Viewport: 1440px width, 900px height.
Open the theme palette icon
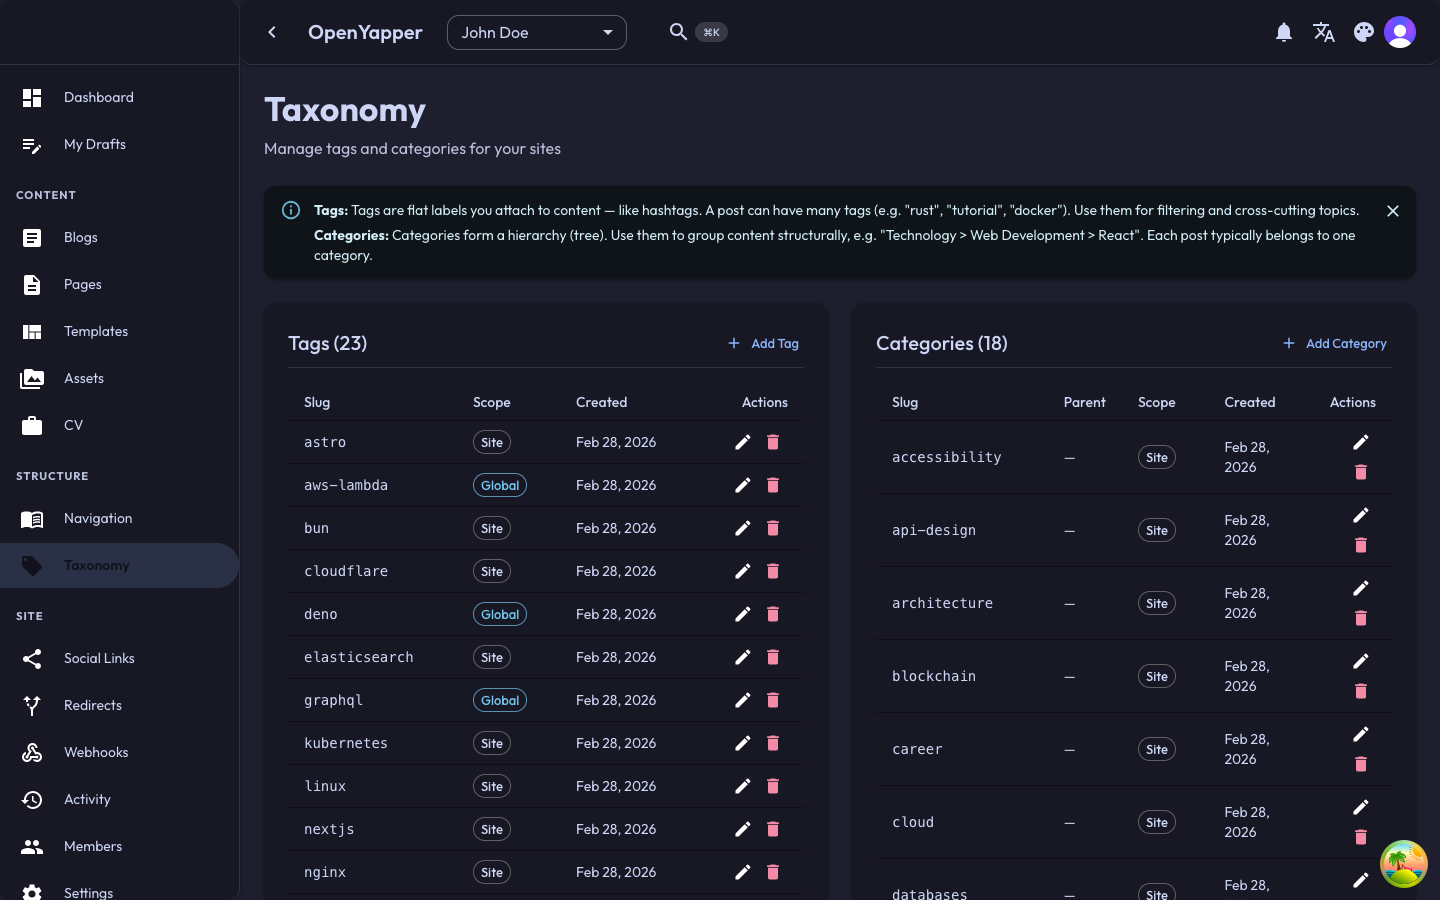point(1364,33)
